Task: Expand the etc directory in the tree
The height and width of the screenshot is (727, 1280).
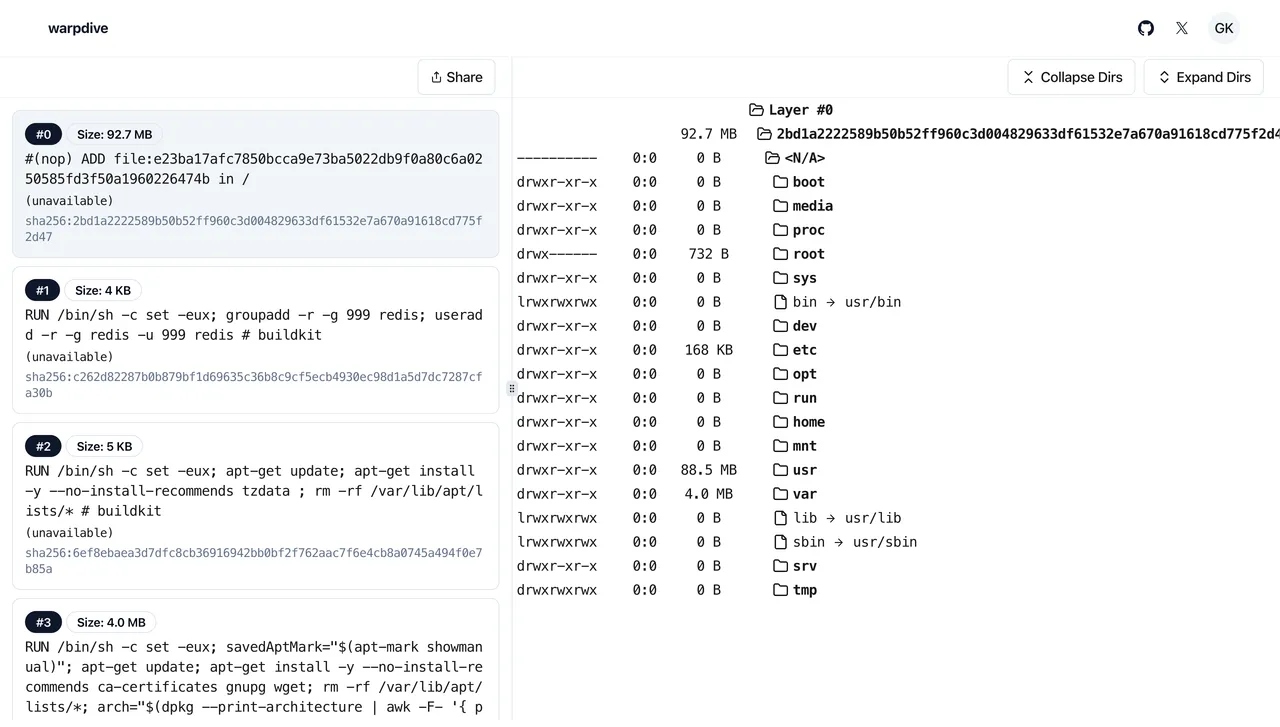Action: [x=805, y=350]
